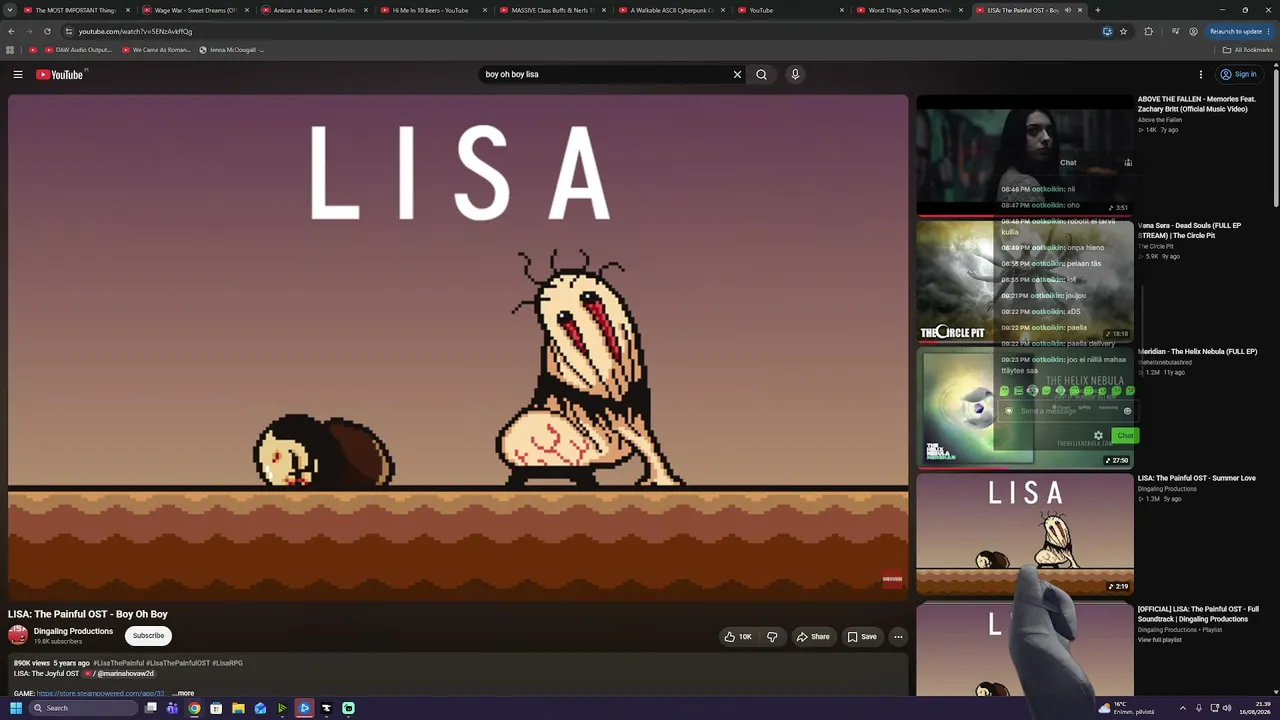Clear the YouTube search query with X
Image resolution: width=1280 pixels, height=720 pixels.
[738, 74]
